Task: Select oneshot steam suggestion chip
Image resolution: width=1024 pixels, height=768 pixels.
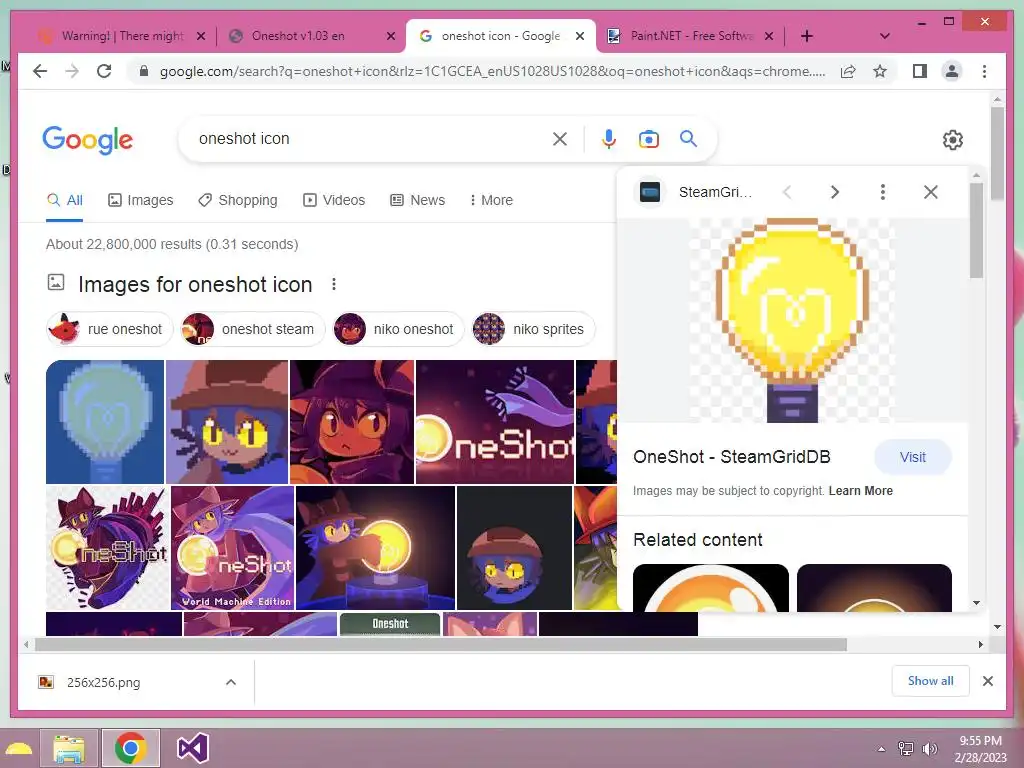Action: point(251,329)
